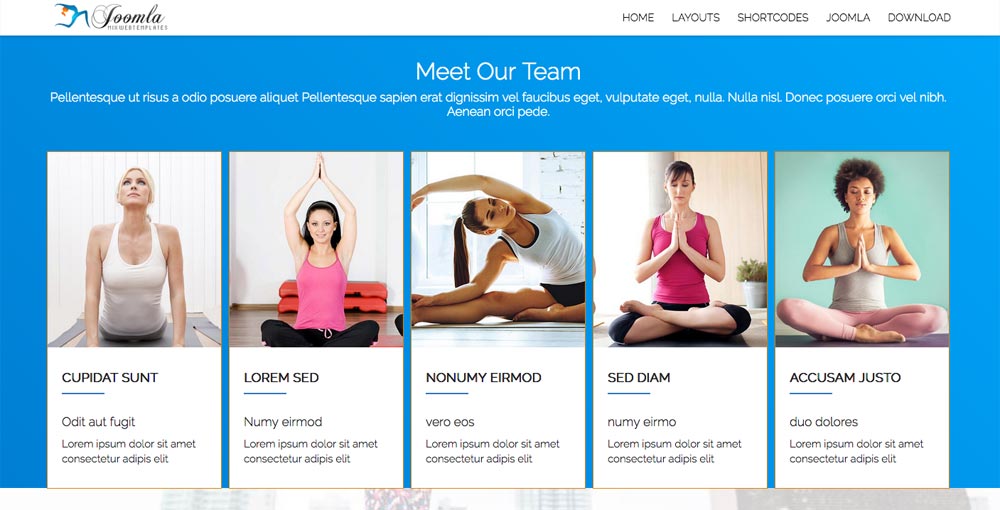The image size is (1000, 510).
Task: Select SHORTCODES in the top navigation
Action: (x=772, y=18)
